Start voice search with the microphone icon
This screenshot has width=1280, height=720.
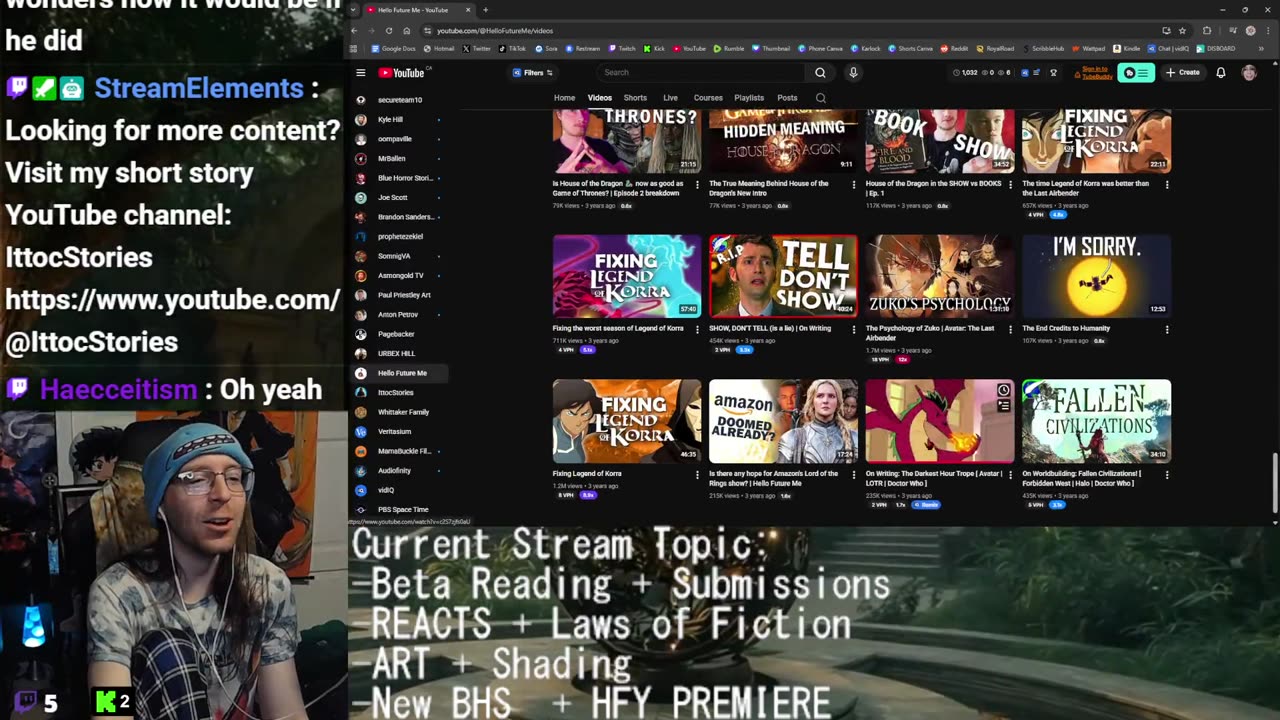[853, 73]
